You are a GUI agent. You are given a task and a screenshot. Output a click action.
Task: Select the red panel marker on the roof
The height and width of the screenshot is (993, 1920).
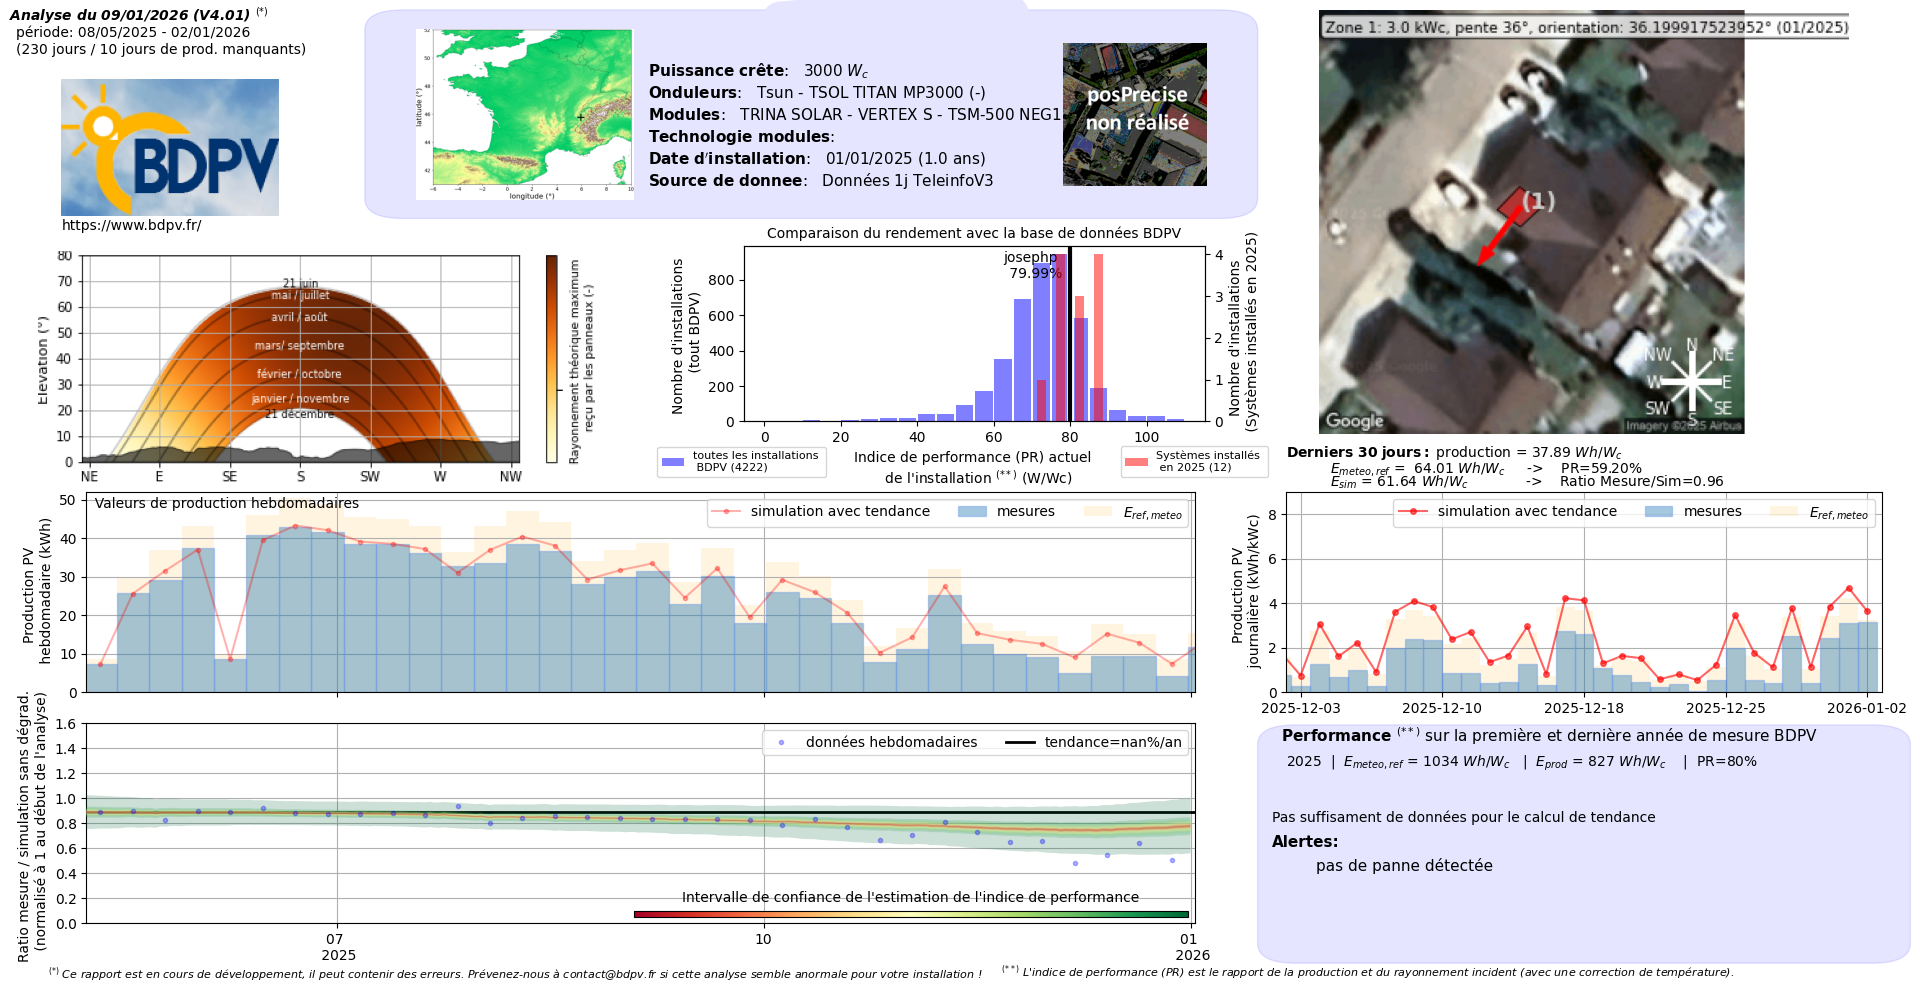tap(1517, 206)
